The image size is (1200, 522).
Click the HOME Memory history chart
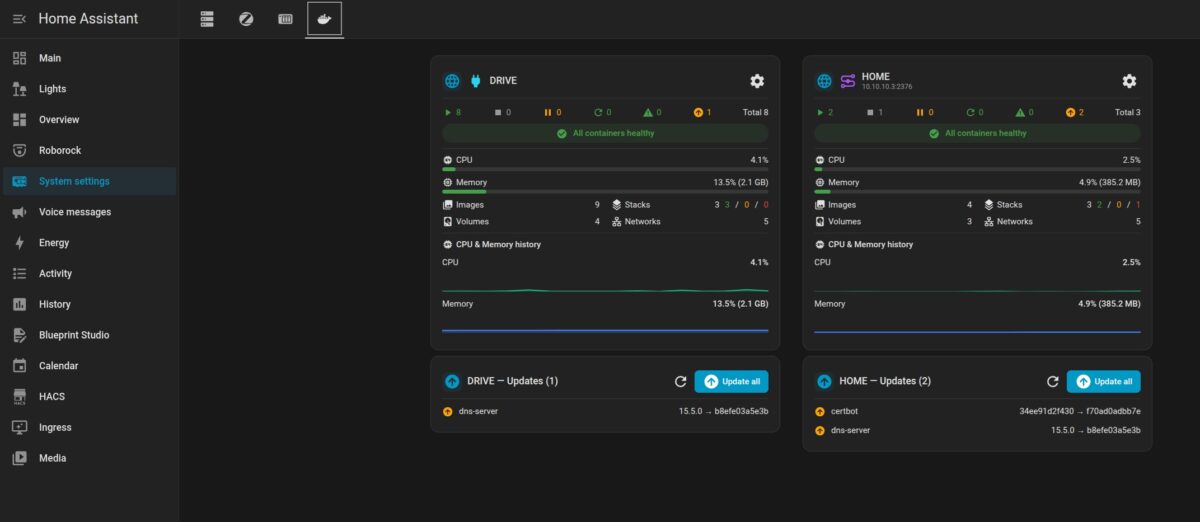tap(977, 324)
